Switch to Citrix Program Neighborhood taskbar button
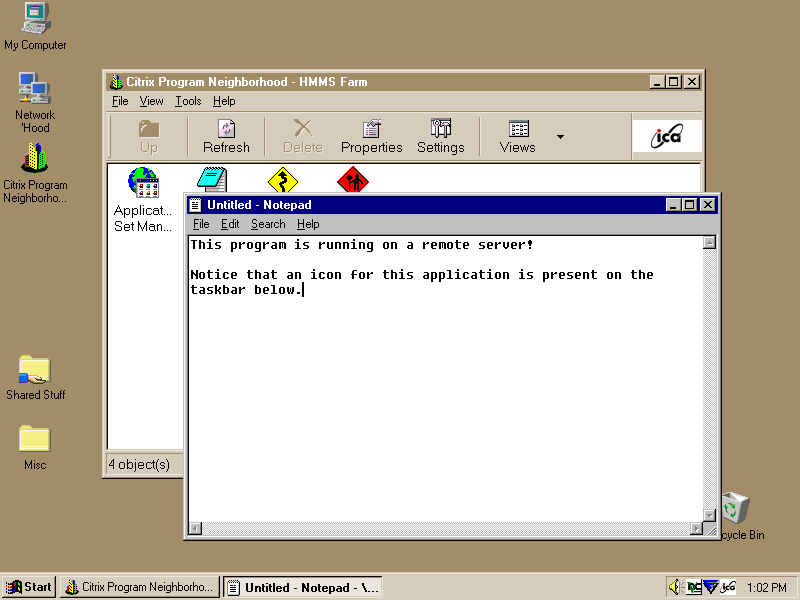This screenshot has height=600, width=800. (x=140, y=587)
